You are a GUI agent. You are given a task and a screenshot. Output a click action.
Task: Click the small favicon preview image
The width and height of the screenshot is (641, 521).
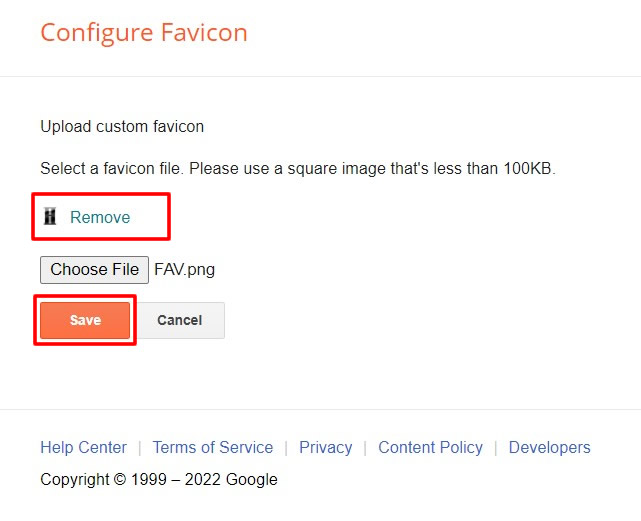click(50, 217)
